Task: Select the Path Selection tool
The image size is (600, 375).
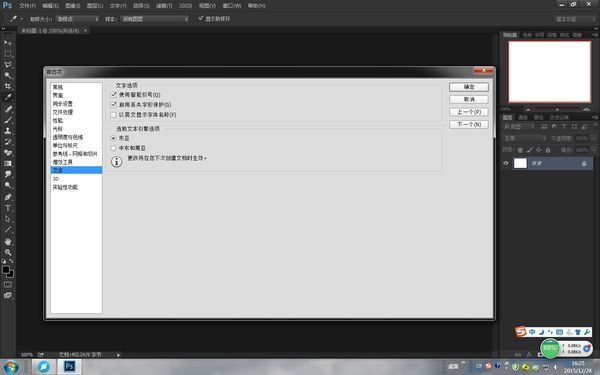Action: click(8, 219)
